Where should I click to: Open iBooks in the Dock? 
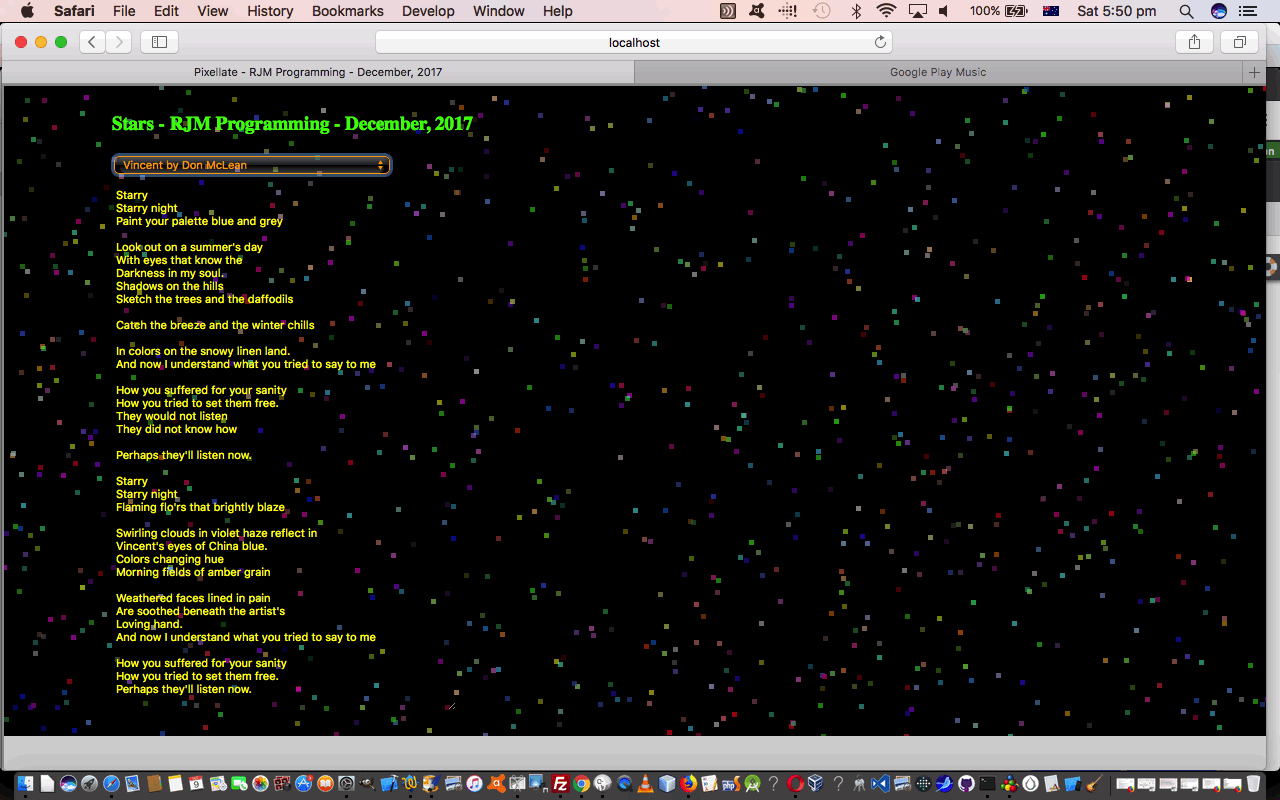(325, 783)
